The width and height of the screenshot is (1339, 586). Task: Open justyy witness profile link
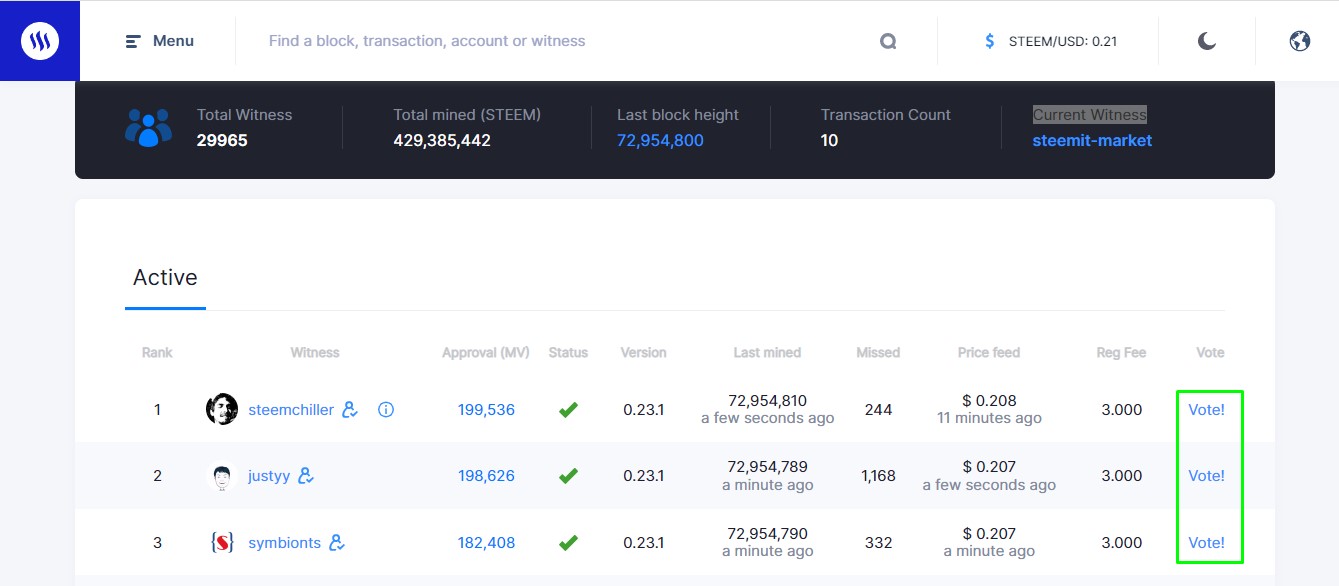point(269,476)
